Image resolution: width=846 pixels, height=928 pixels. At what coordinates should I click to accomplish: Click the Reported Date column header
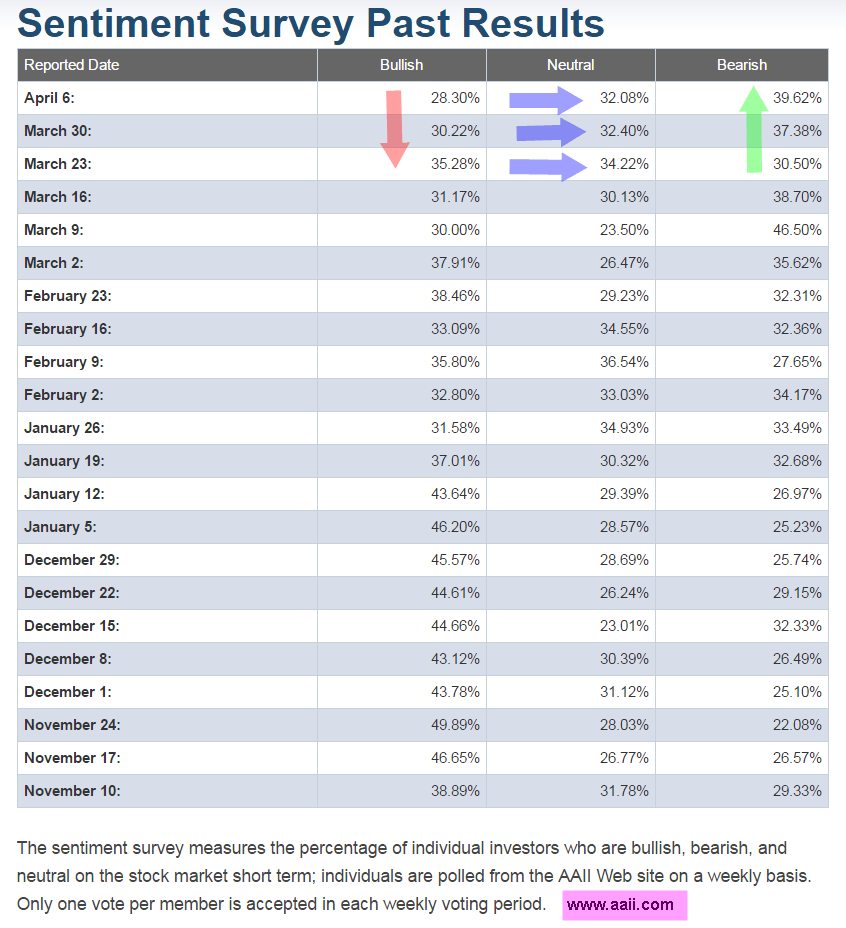(x=72, y=65)
